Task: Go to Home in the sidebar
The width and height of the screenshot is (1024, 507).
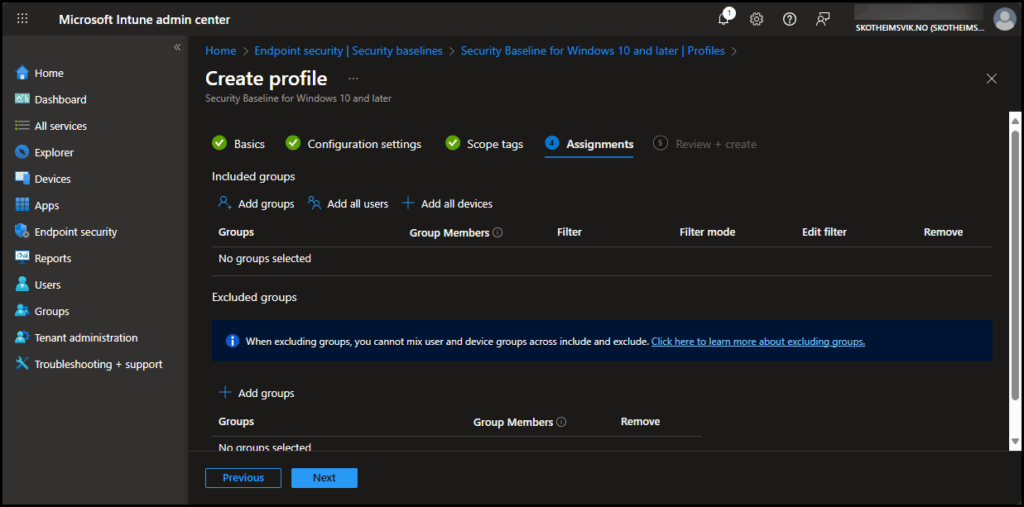Action: click(49, 73)
